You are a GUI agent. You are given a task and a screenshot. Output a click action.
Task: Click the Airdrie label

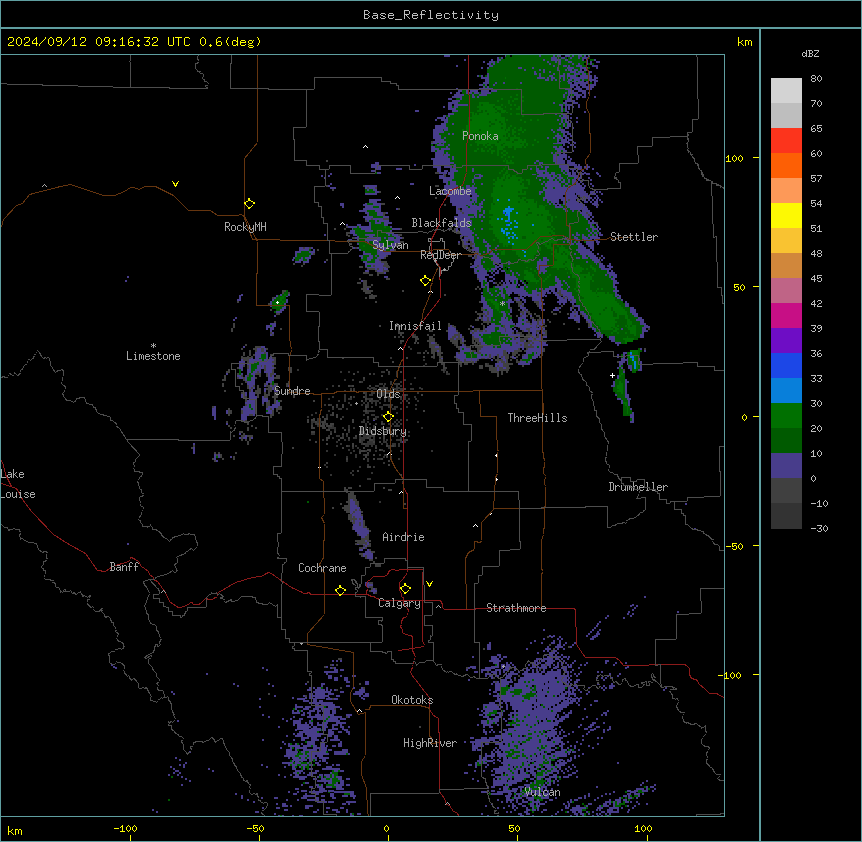tap(404, 537)
